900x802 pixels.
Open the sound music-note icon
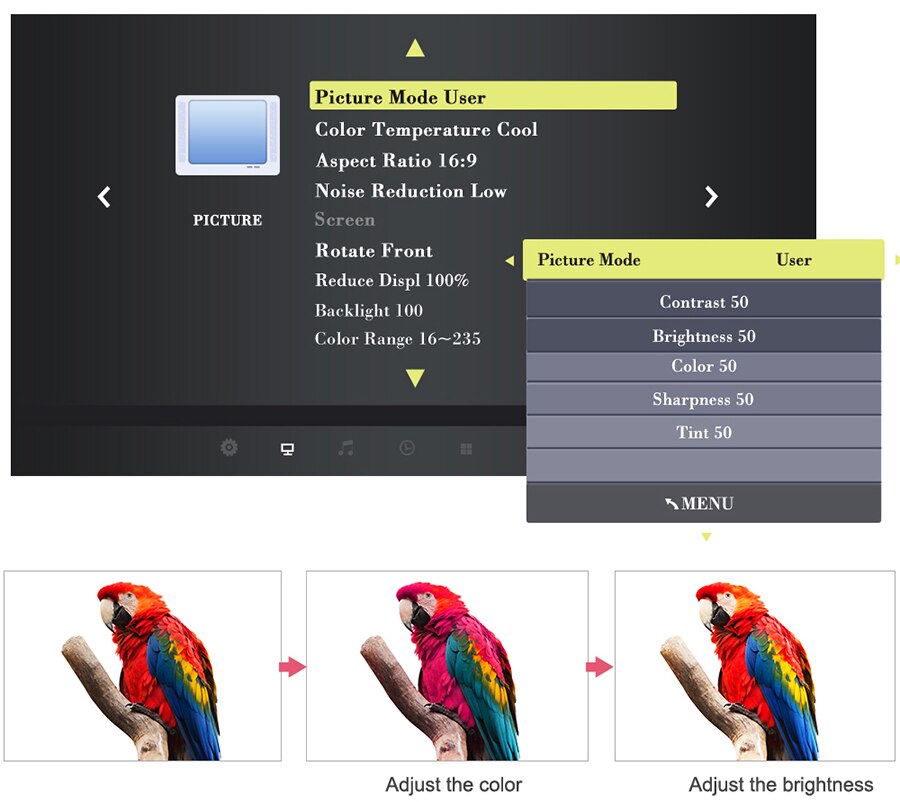(x=346, y=448)
